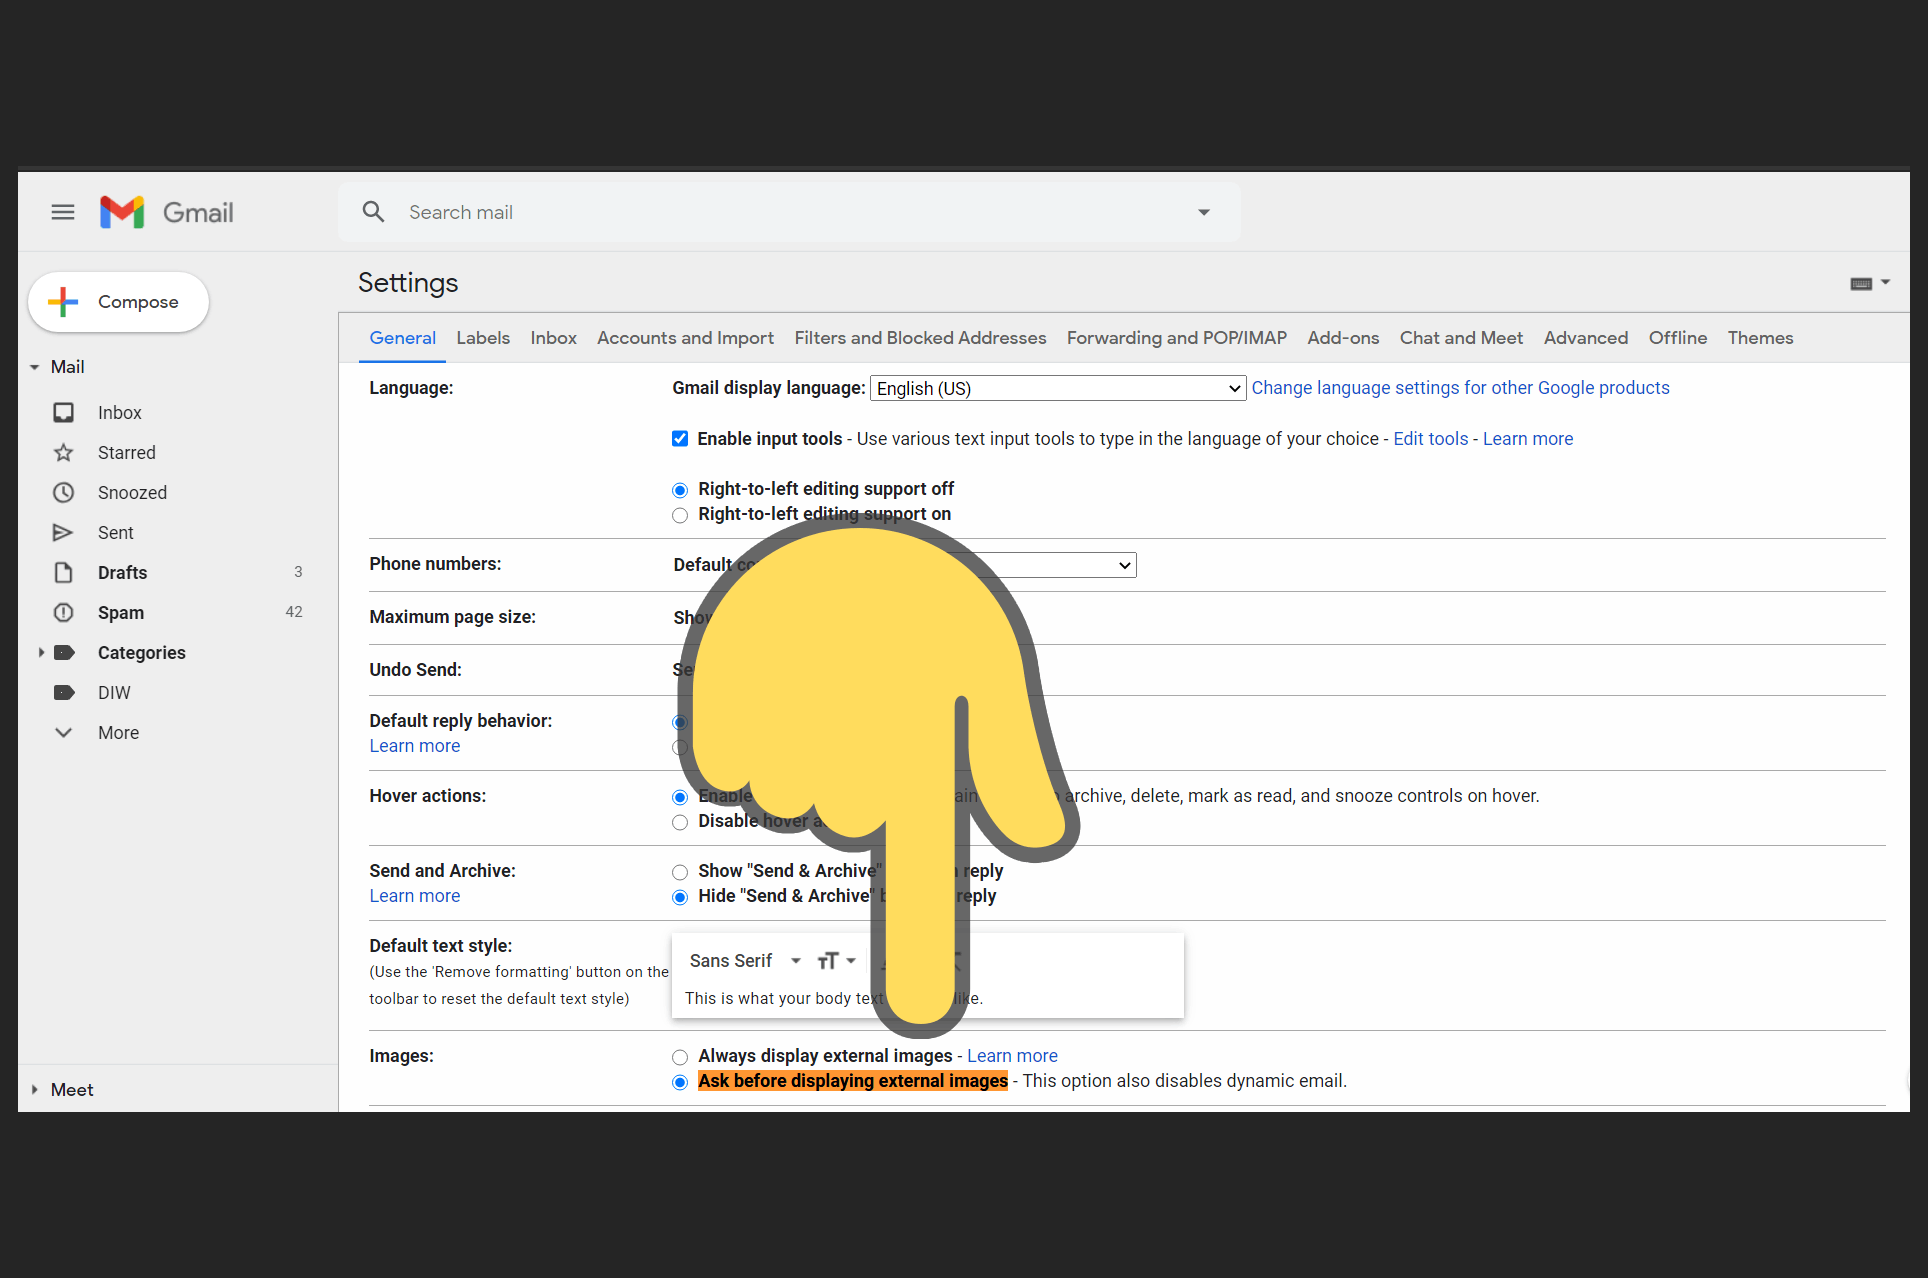The image size is (1928, 1278).
Task: Select Right-to-left editing support on
Action: pyautogui.click(x=680, y=515)
